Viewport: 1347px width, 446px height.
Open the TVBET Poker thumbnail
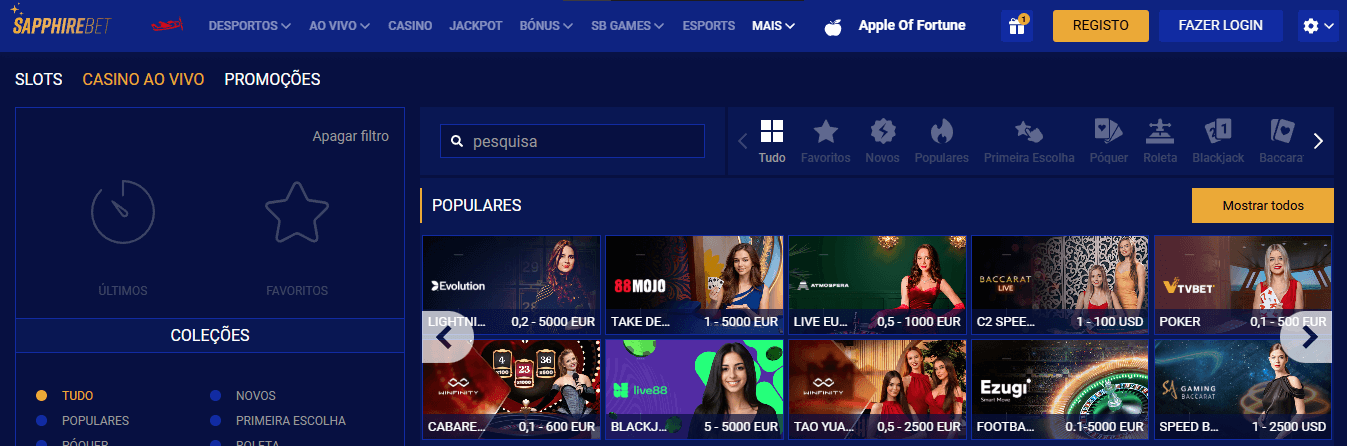[1243, 285]
